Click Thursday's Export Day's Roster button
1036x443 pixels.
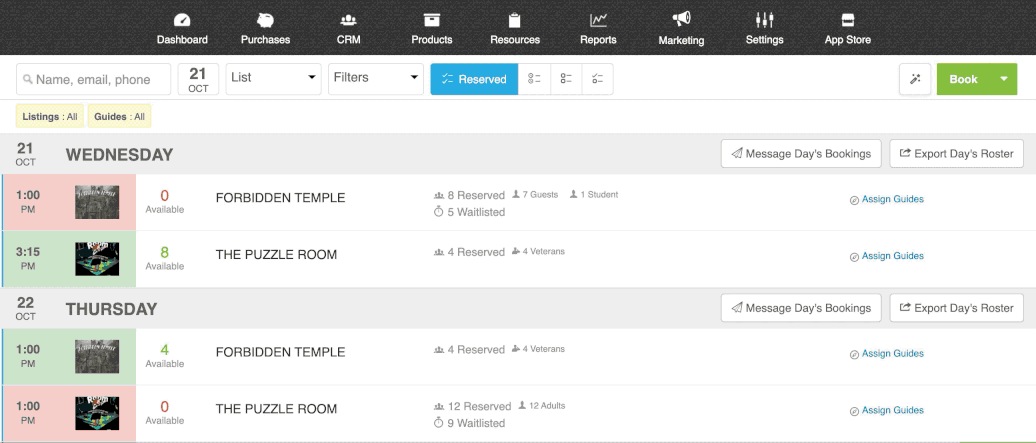click(957, 308)
